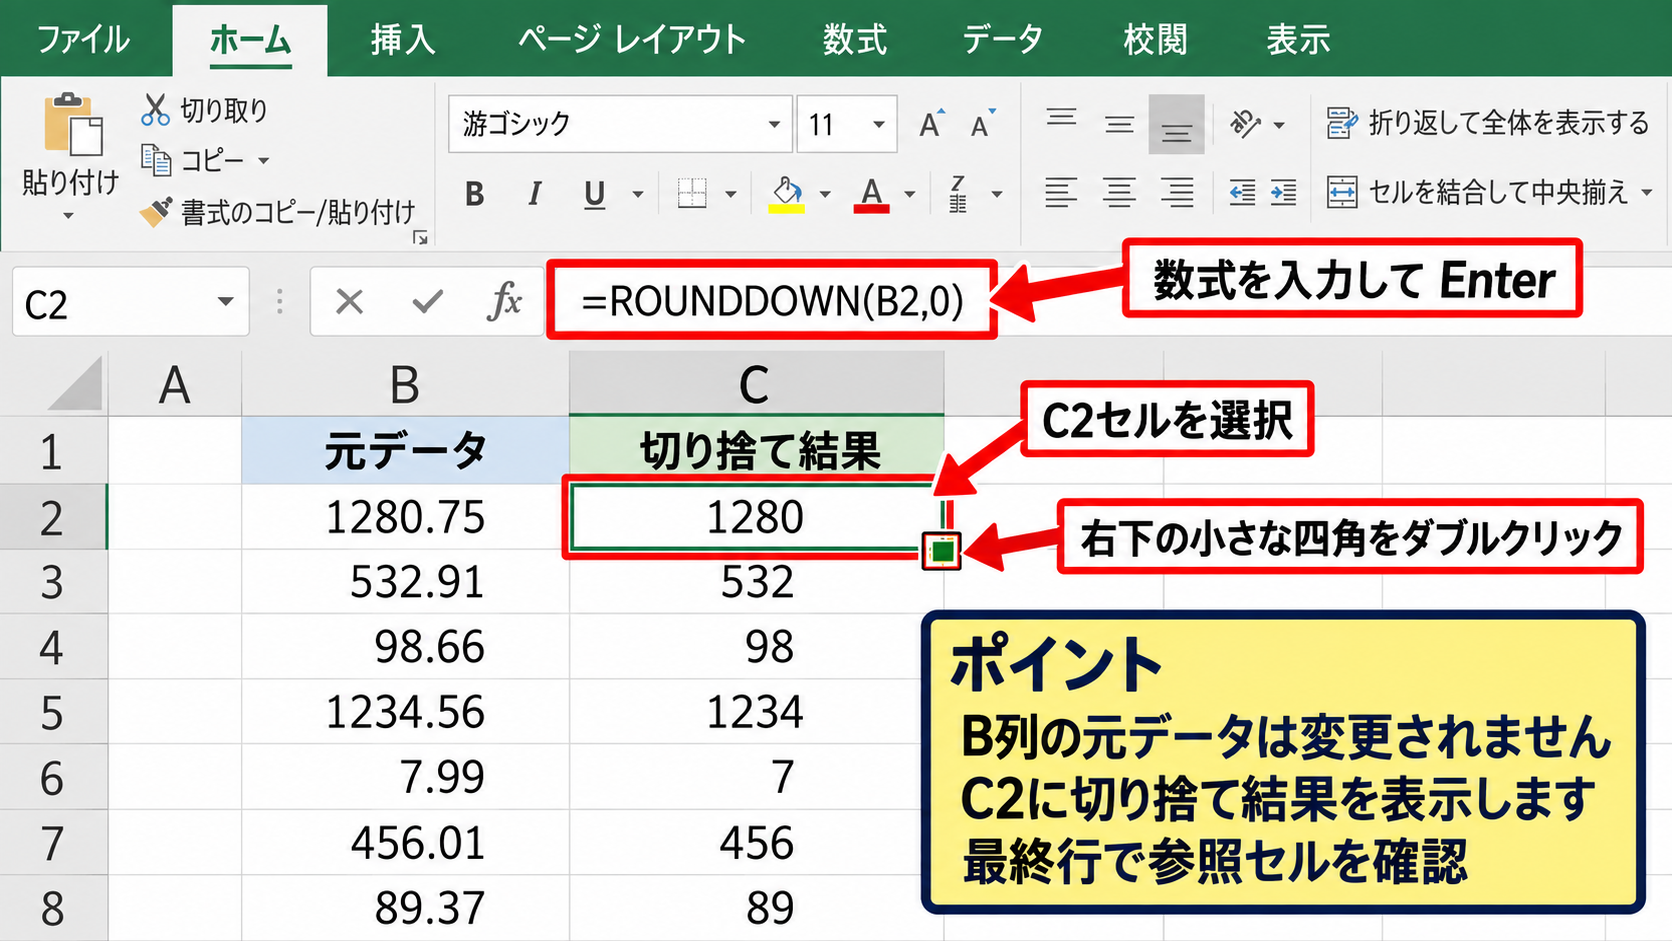Screen dimensions: 1672x941
Task: Toggle 折り返して全体を表示する wrap text
Action: coord(1488,123)
